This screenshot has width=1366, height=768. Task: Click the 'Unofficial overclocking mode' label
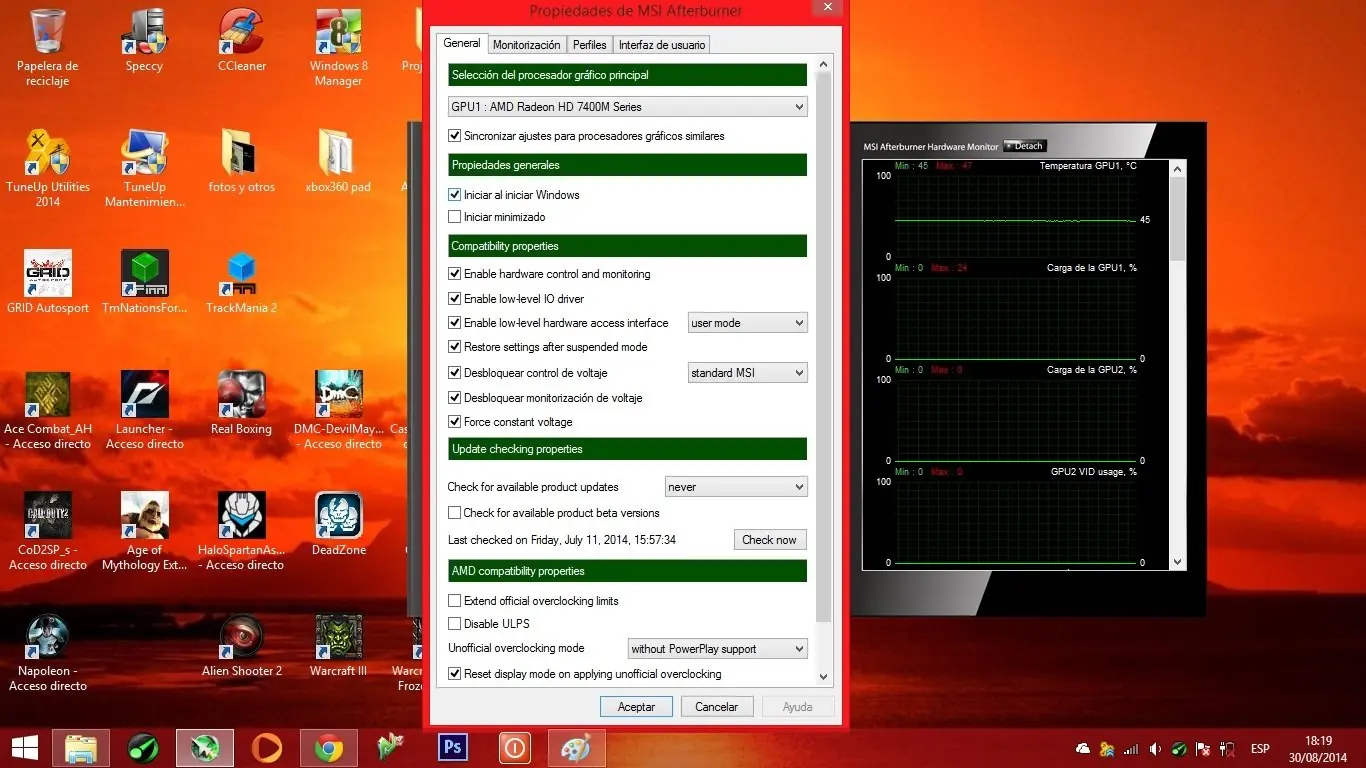coord(516,648)
